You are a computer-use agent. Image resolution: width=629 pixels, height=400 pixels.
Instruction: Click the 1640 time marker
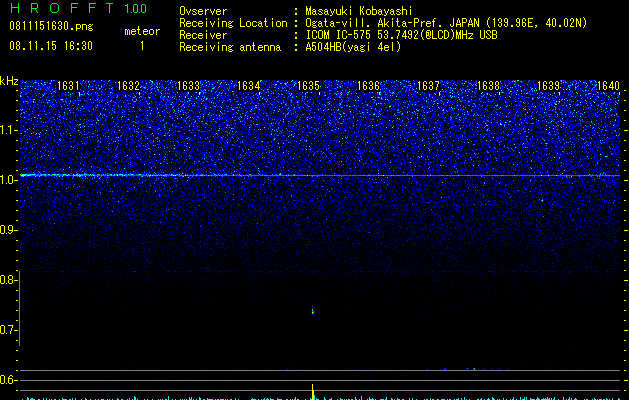609,86
